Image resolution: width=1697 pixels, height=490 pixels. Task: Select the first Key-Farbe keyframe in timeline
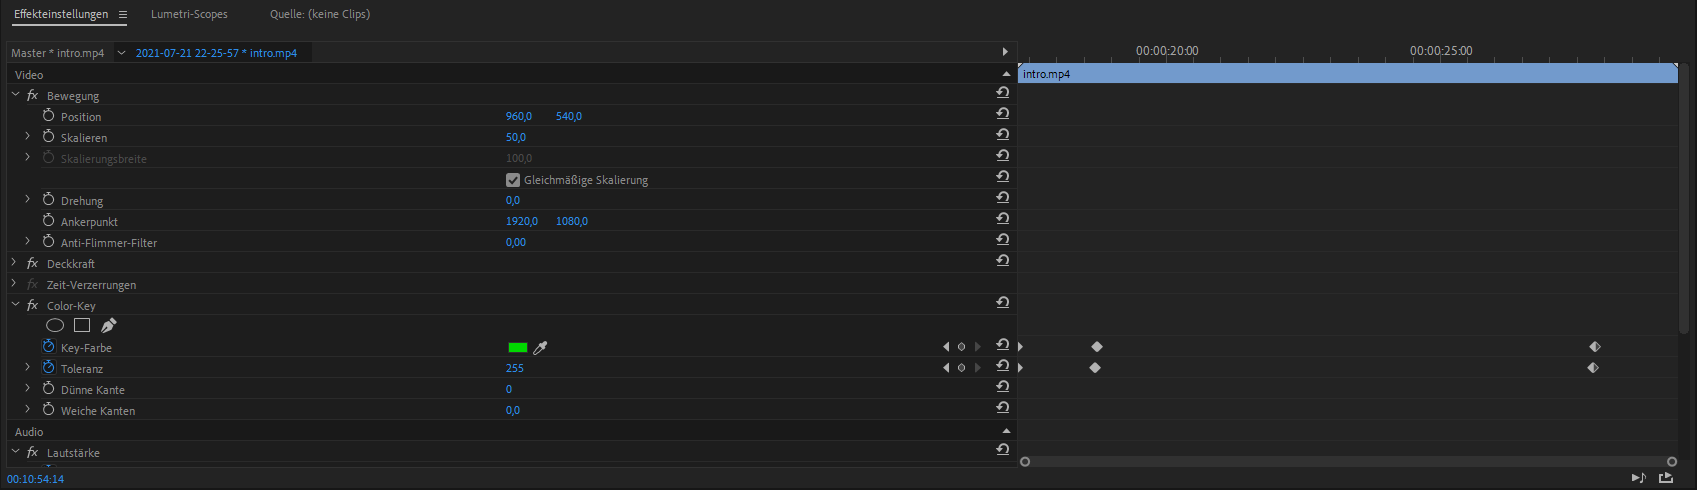pyautogui.click(x=1097, y=347)
